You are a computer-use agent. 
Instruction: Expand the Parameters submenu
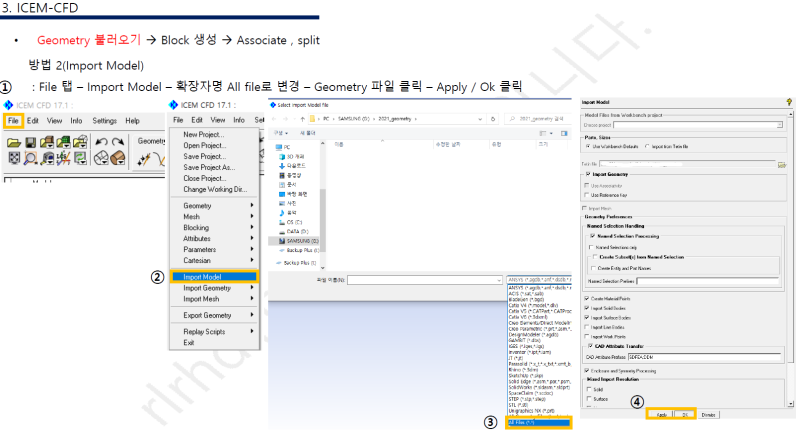(215, 249)
